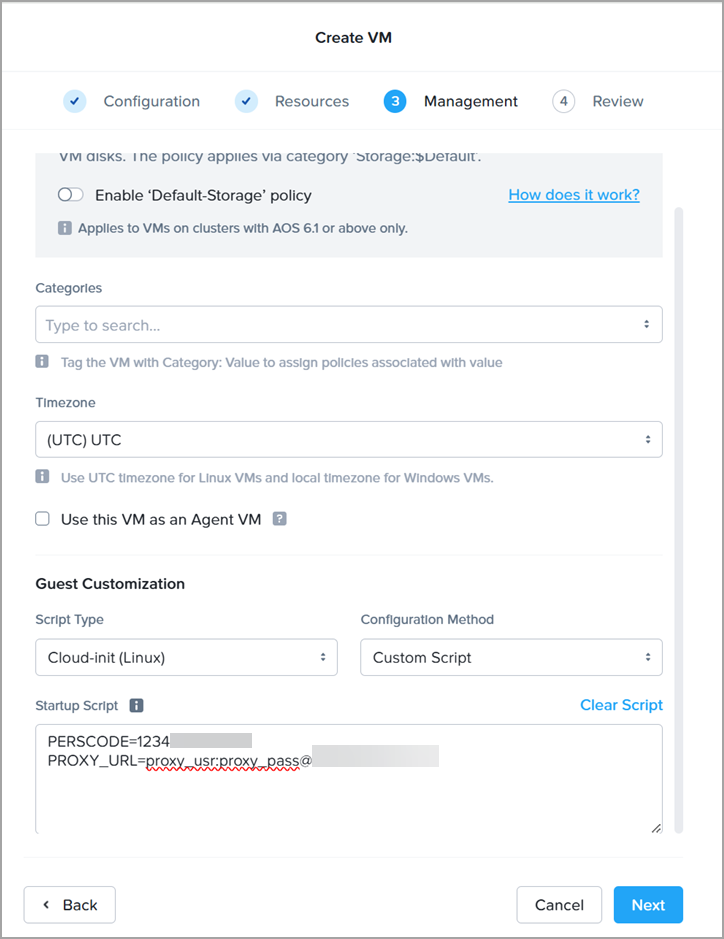Enable the 'Default-Storage' policy toggle

tap(70, 195)
